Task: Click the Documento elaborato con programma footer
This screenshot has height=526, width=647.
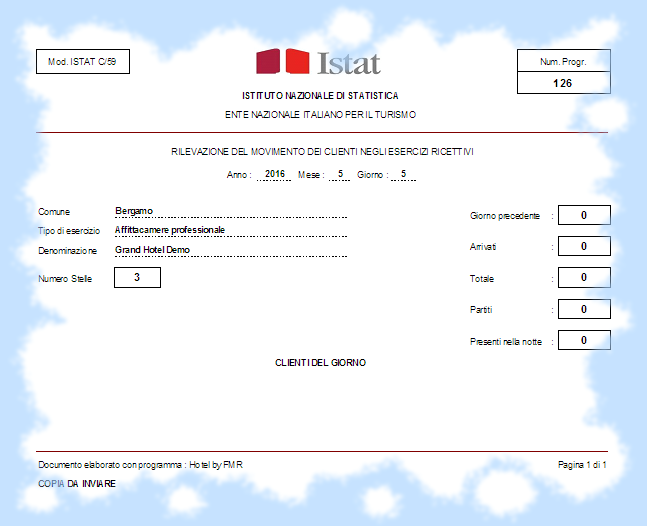Action: [x=140, y=465]
